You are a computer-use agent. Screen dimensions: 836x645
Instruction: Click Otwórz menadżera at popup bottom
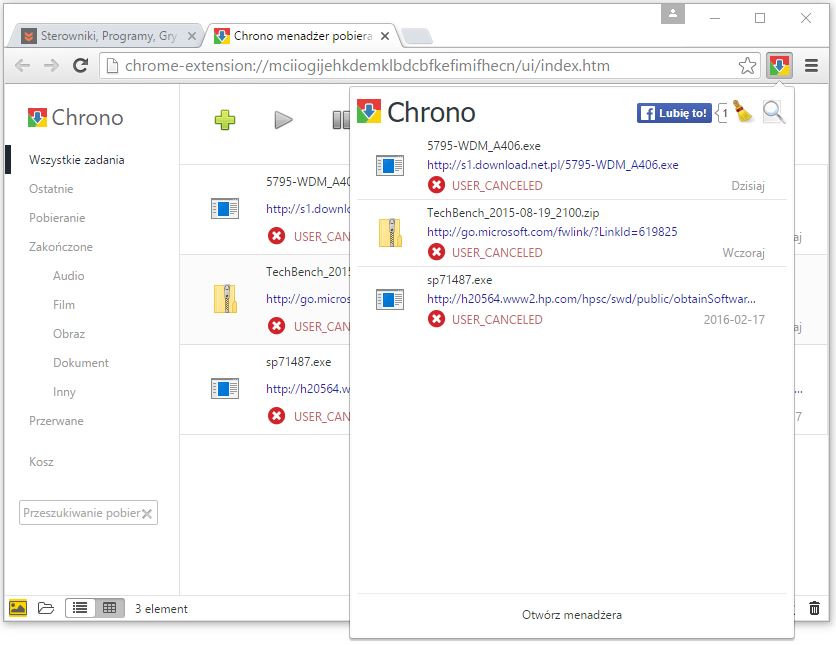(x=572, y=615)
